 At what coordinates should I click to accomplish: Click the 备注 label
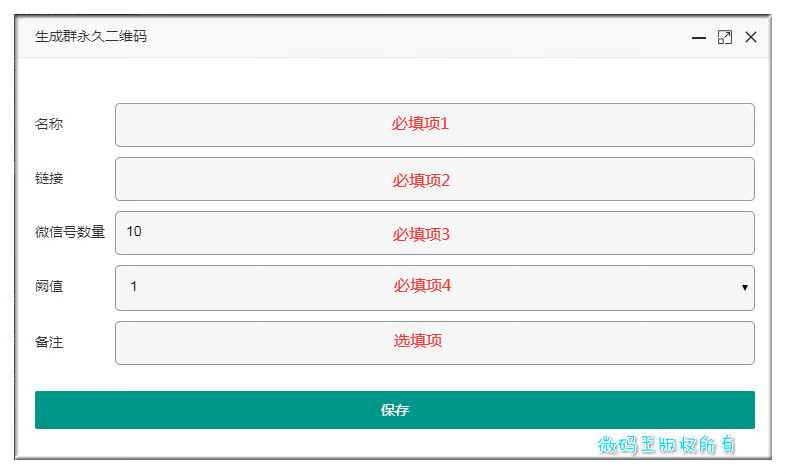[49, 342]
